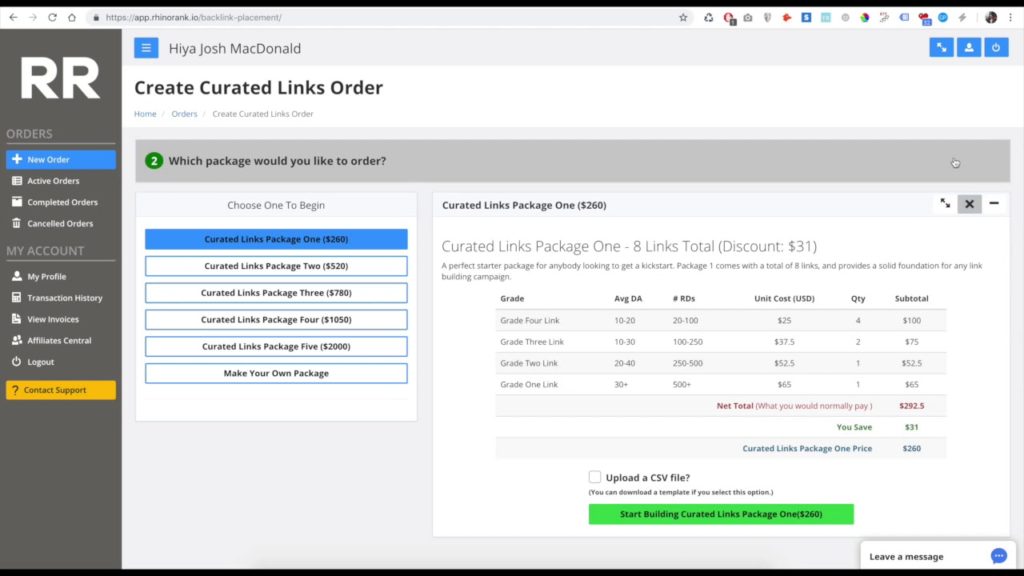This screenshot has height=576, width=1024.
Task: Follow the Home breadcrumb link
Action: pos(145,114)
